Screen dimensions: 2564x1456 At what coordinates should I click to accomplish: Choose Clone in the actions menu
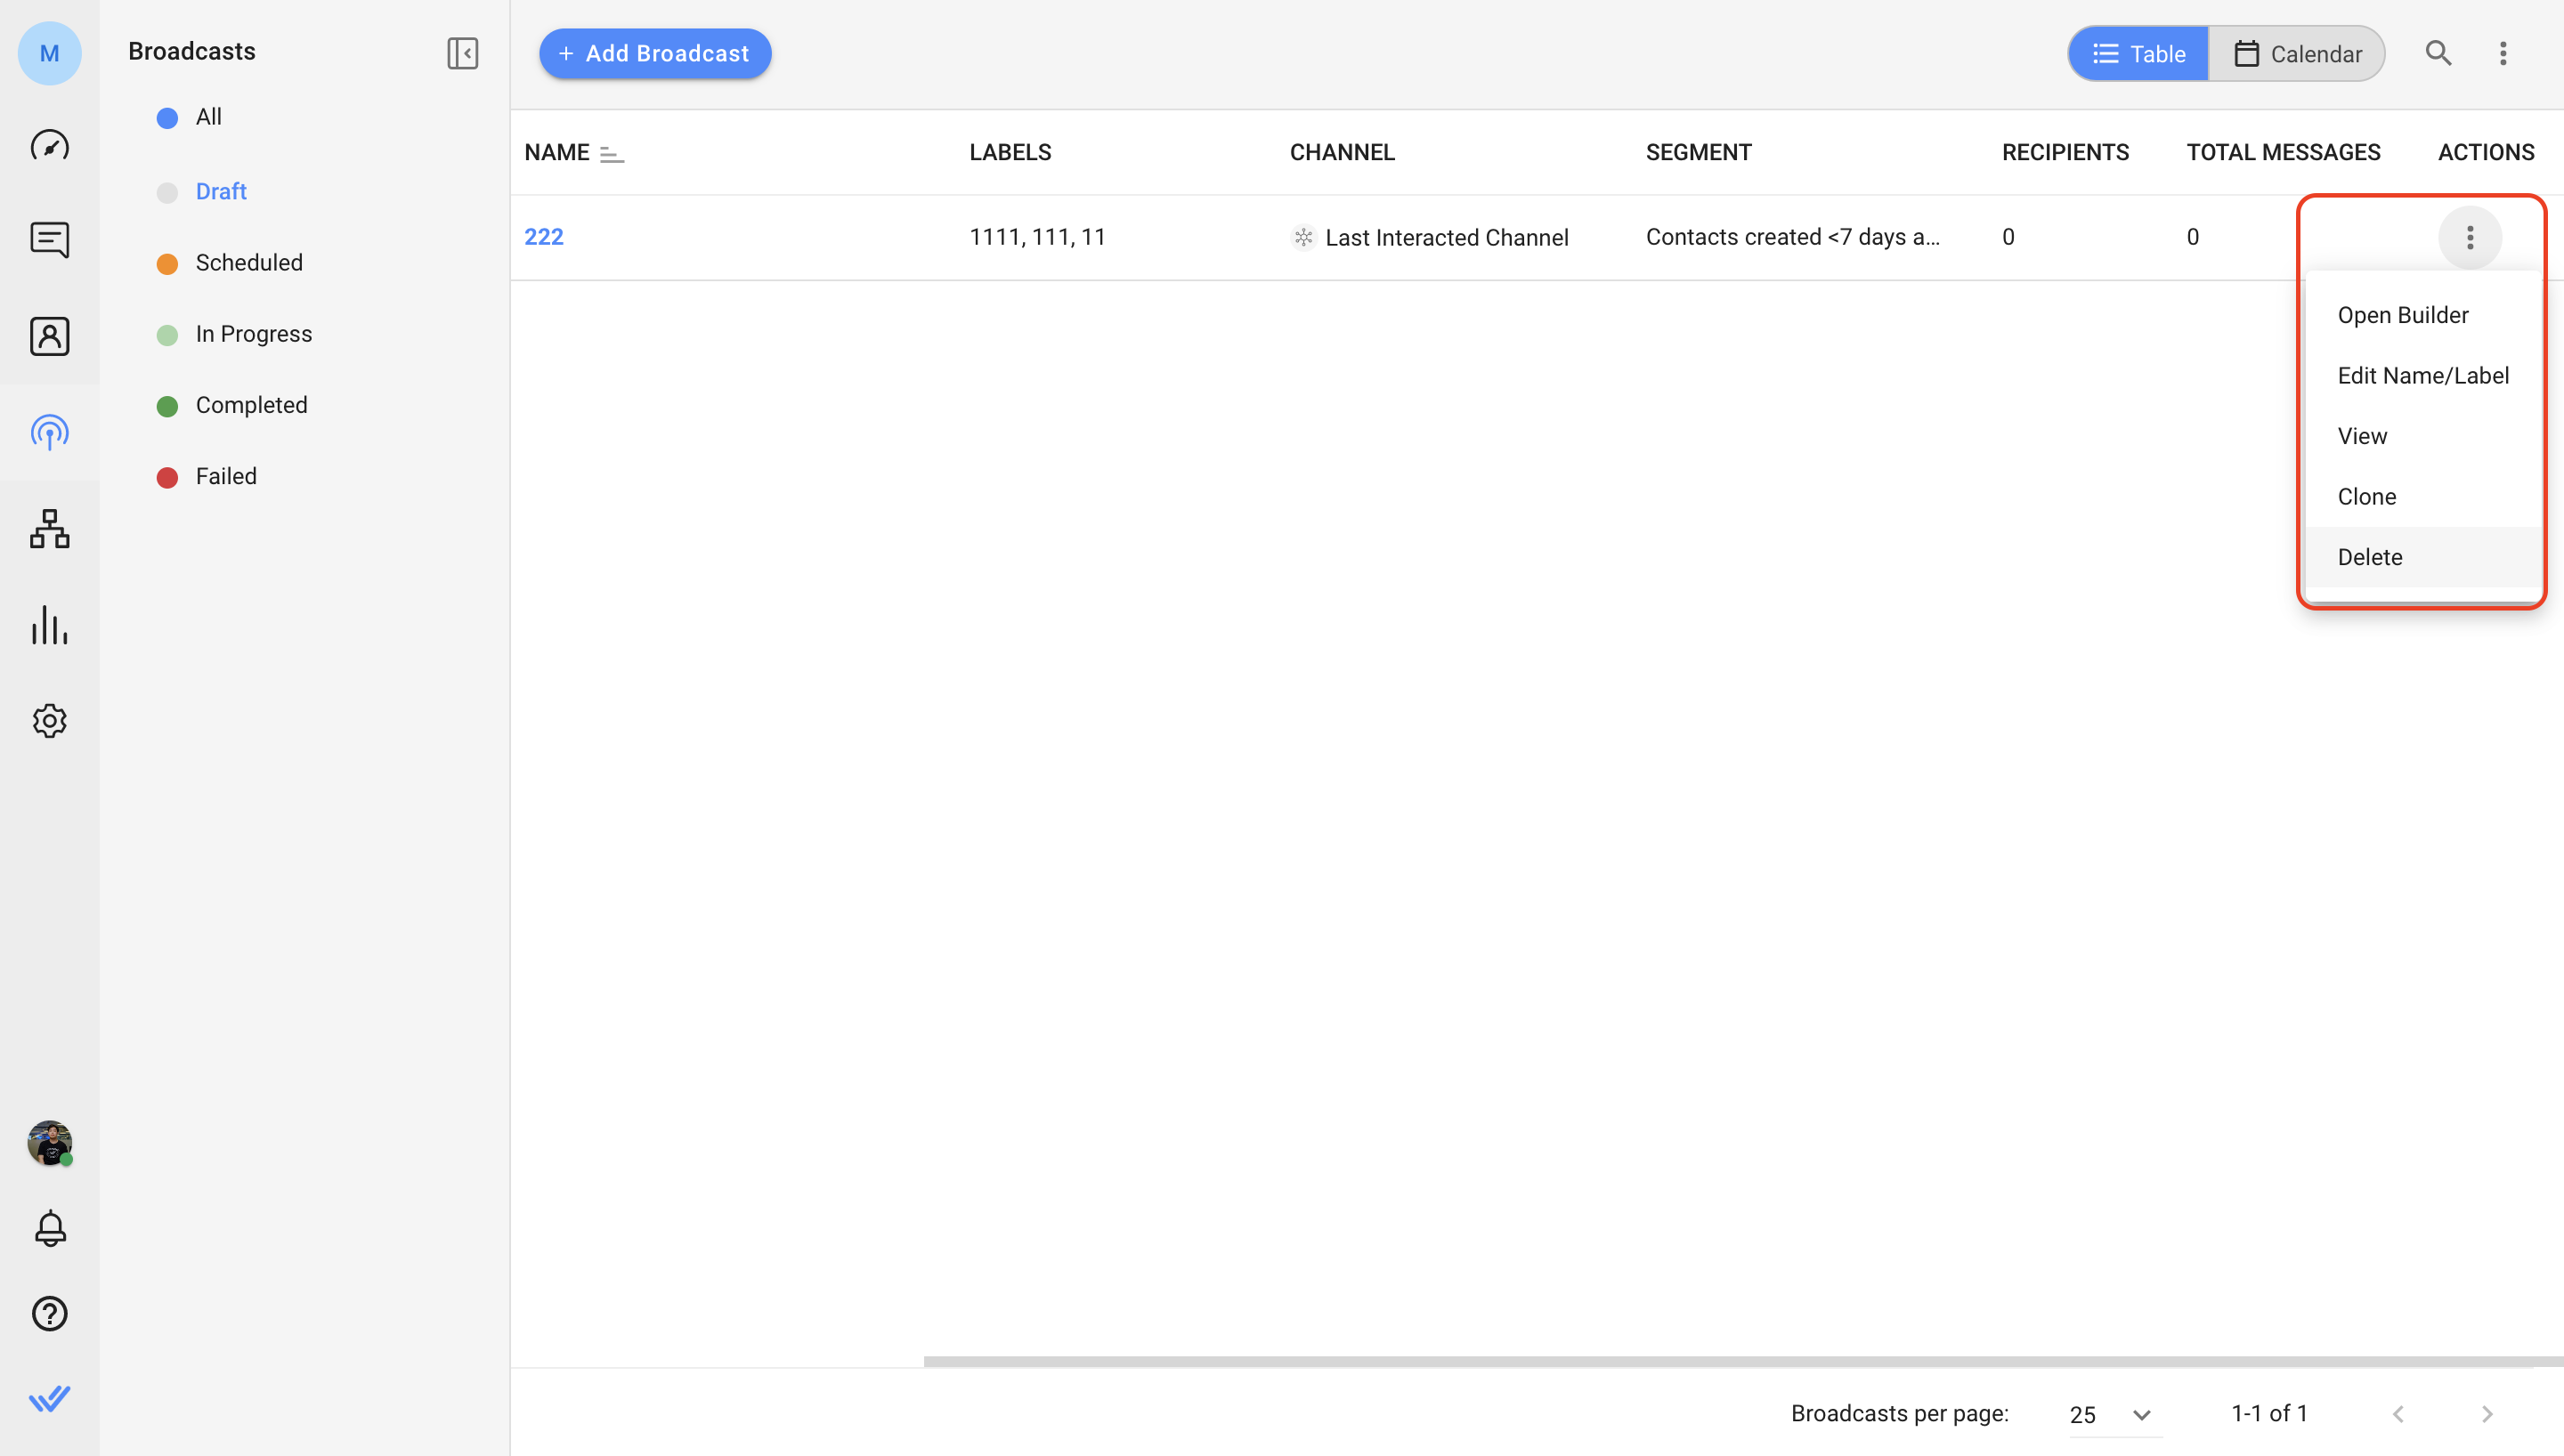pyautogui.click(x=2366, y=497)
